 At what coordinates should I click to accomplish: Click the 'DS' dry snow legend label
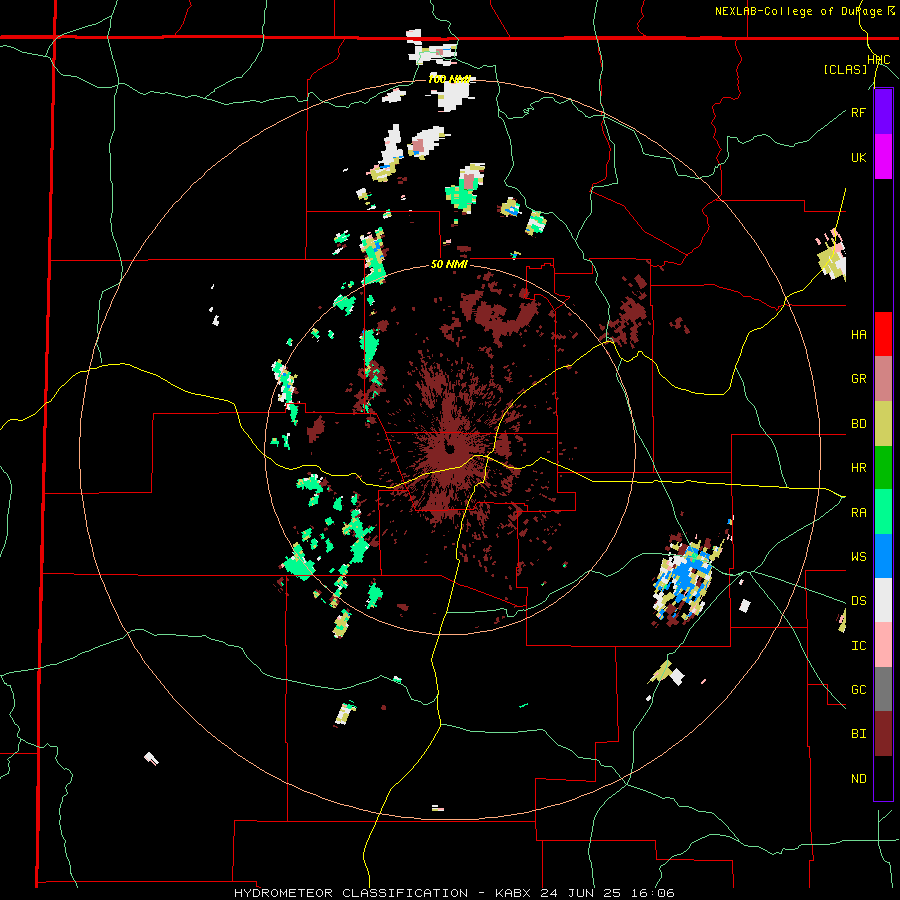coord(858,601)
